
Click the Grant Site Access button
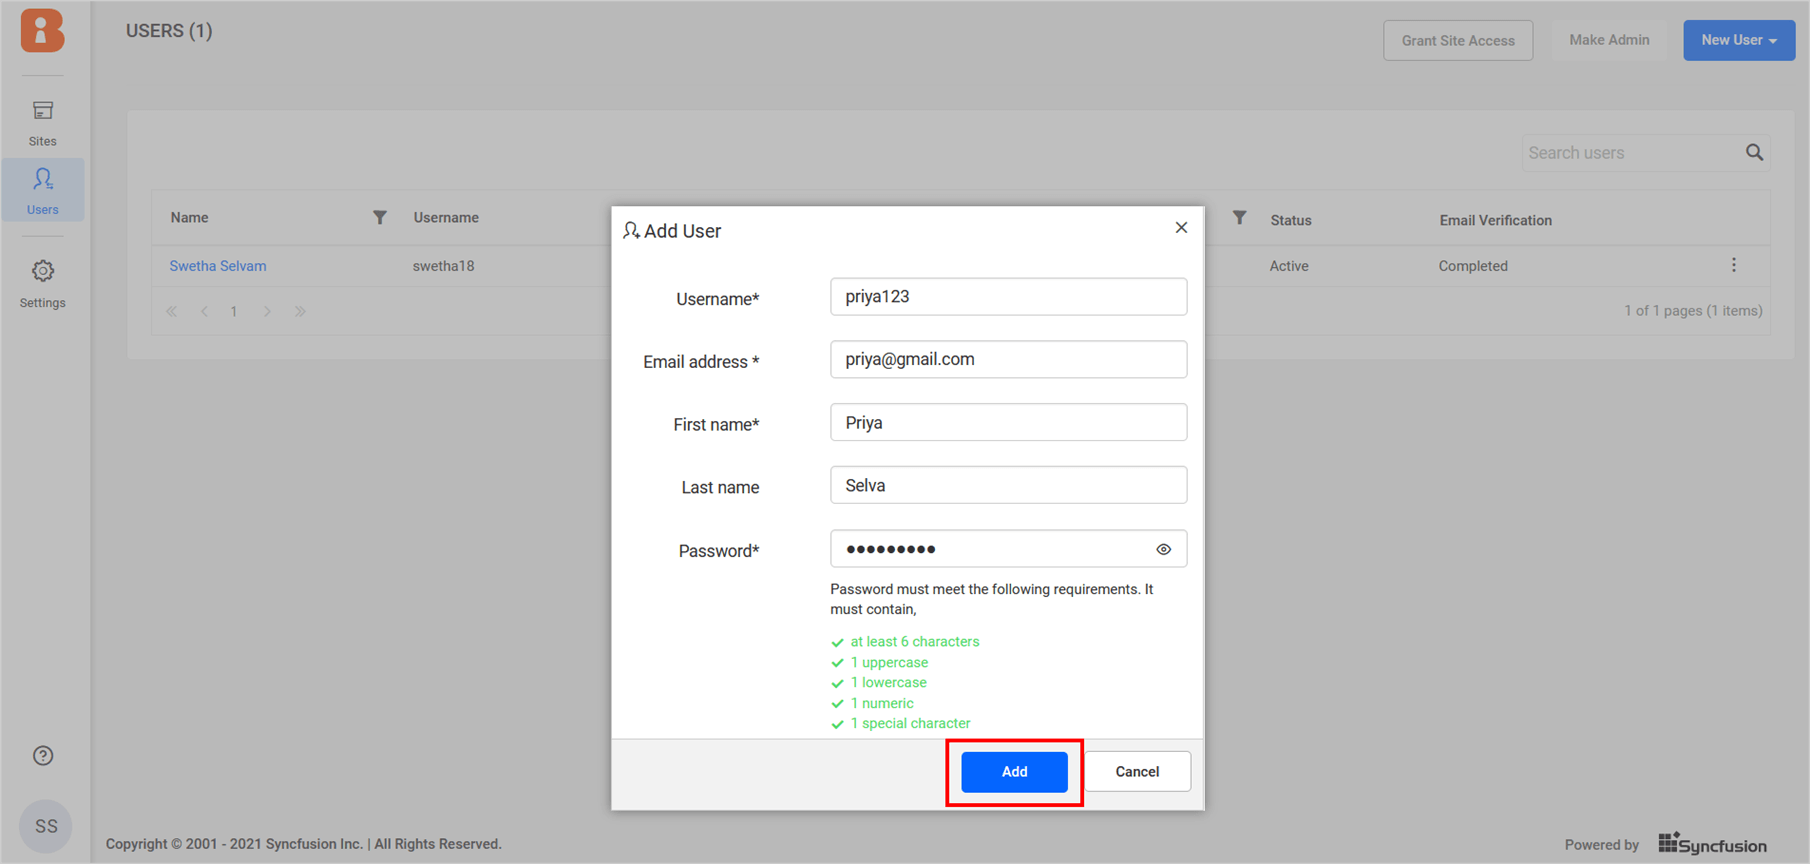pyautogui.click(x=1458, y=40)
